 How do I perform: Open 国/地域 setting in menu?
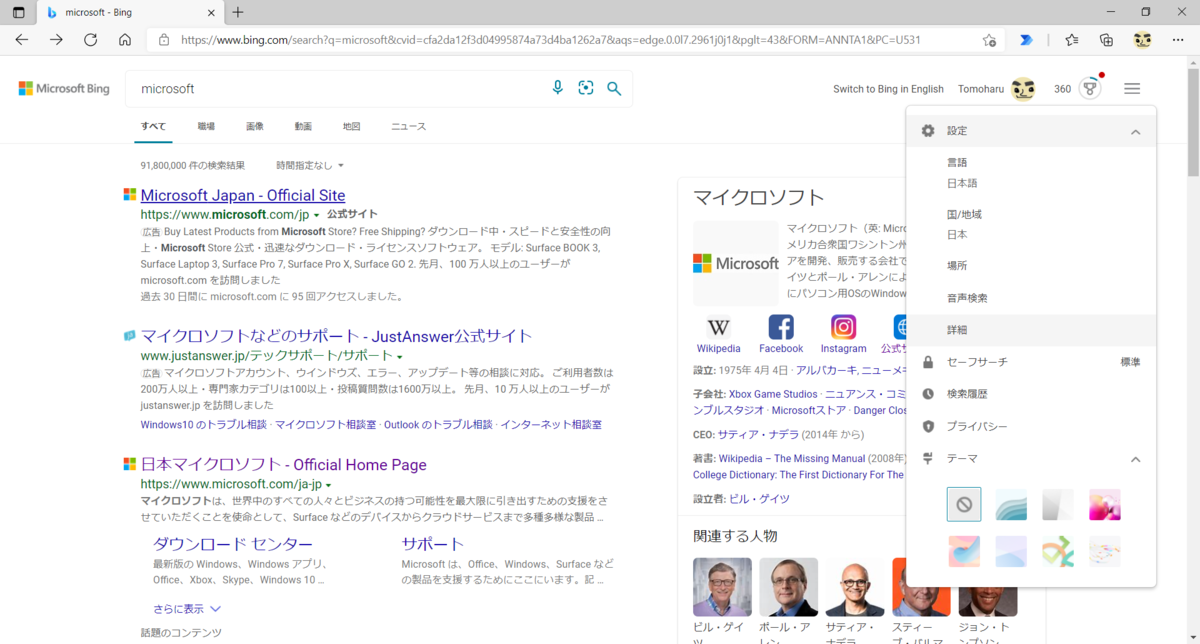[x=1031, y=224]
